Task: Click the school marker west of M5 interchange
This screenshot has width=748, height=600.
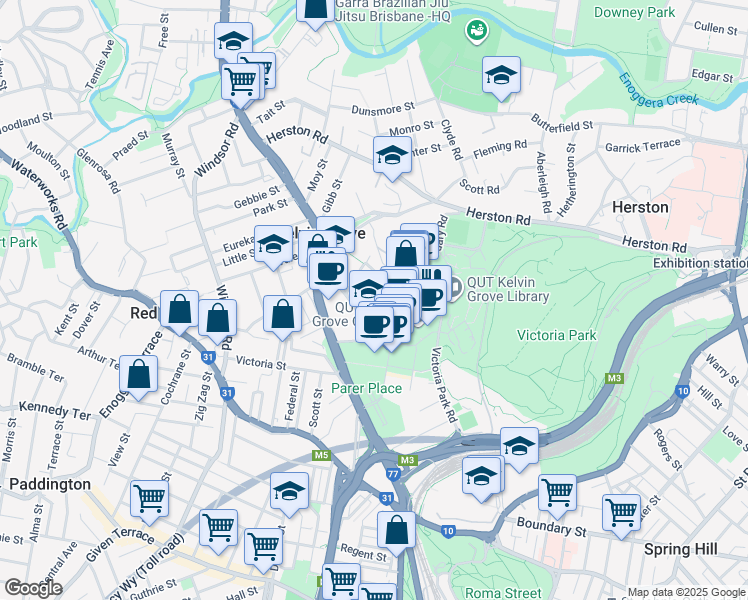Action: click(x=290, y=493)
